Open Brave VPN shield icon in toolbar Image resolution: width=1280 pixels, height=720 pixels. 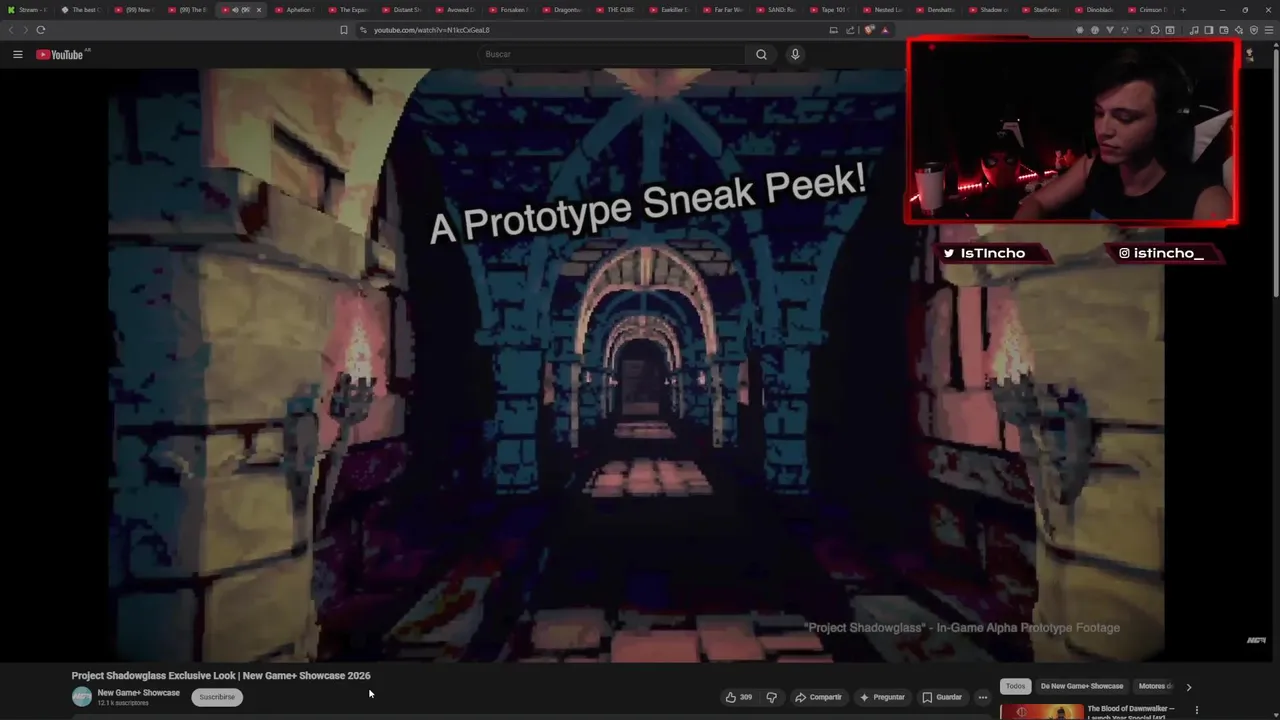tap(1254, 30)
